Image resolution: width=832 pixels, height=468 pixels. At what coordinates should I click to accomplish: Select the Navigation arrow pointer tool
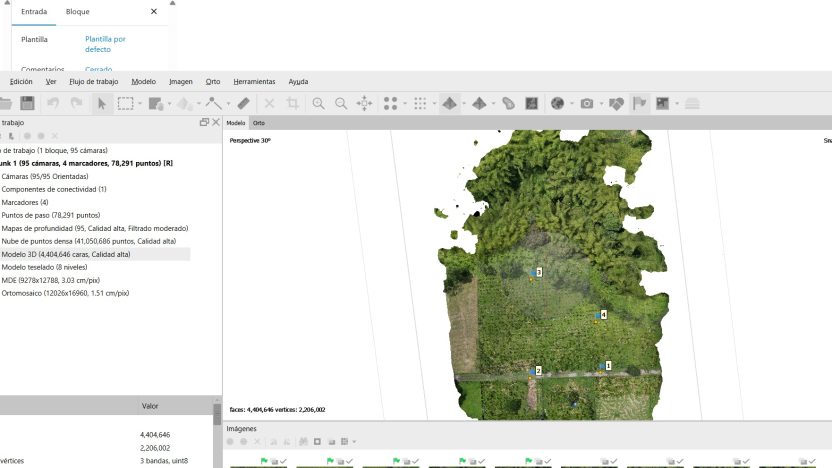point(101,103)
